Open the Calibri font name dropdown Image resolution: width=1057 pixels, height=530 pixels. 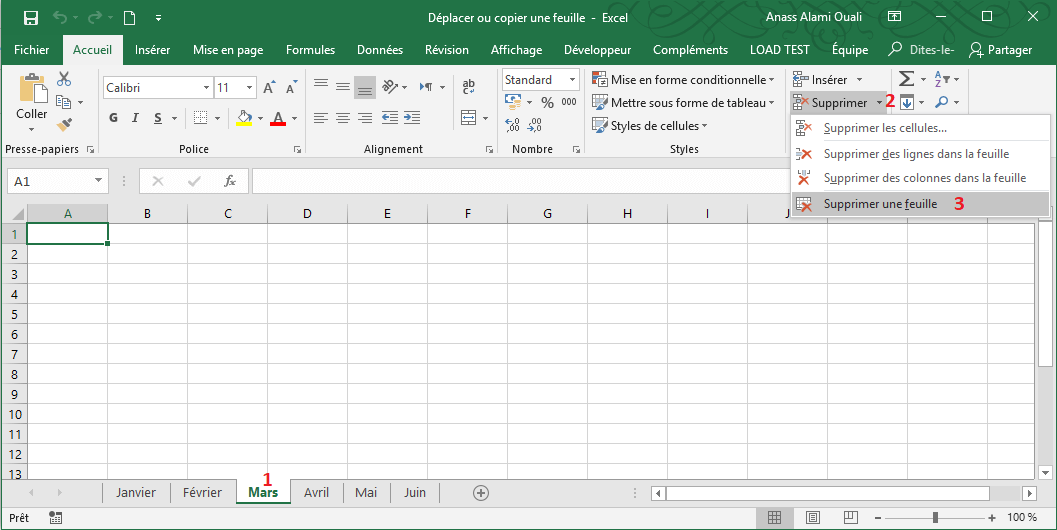(206, 88)
